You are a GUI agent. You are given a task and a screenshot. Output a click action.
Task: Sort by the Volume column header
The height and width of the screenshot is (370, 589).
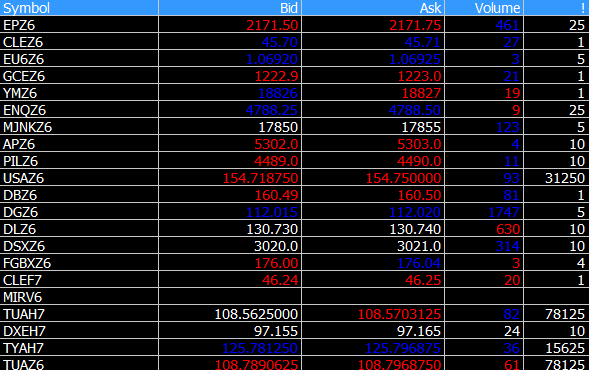[x=484, y=8]
